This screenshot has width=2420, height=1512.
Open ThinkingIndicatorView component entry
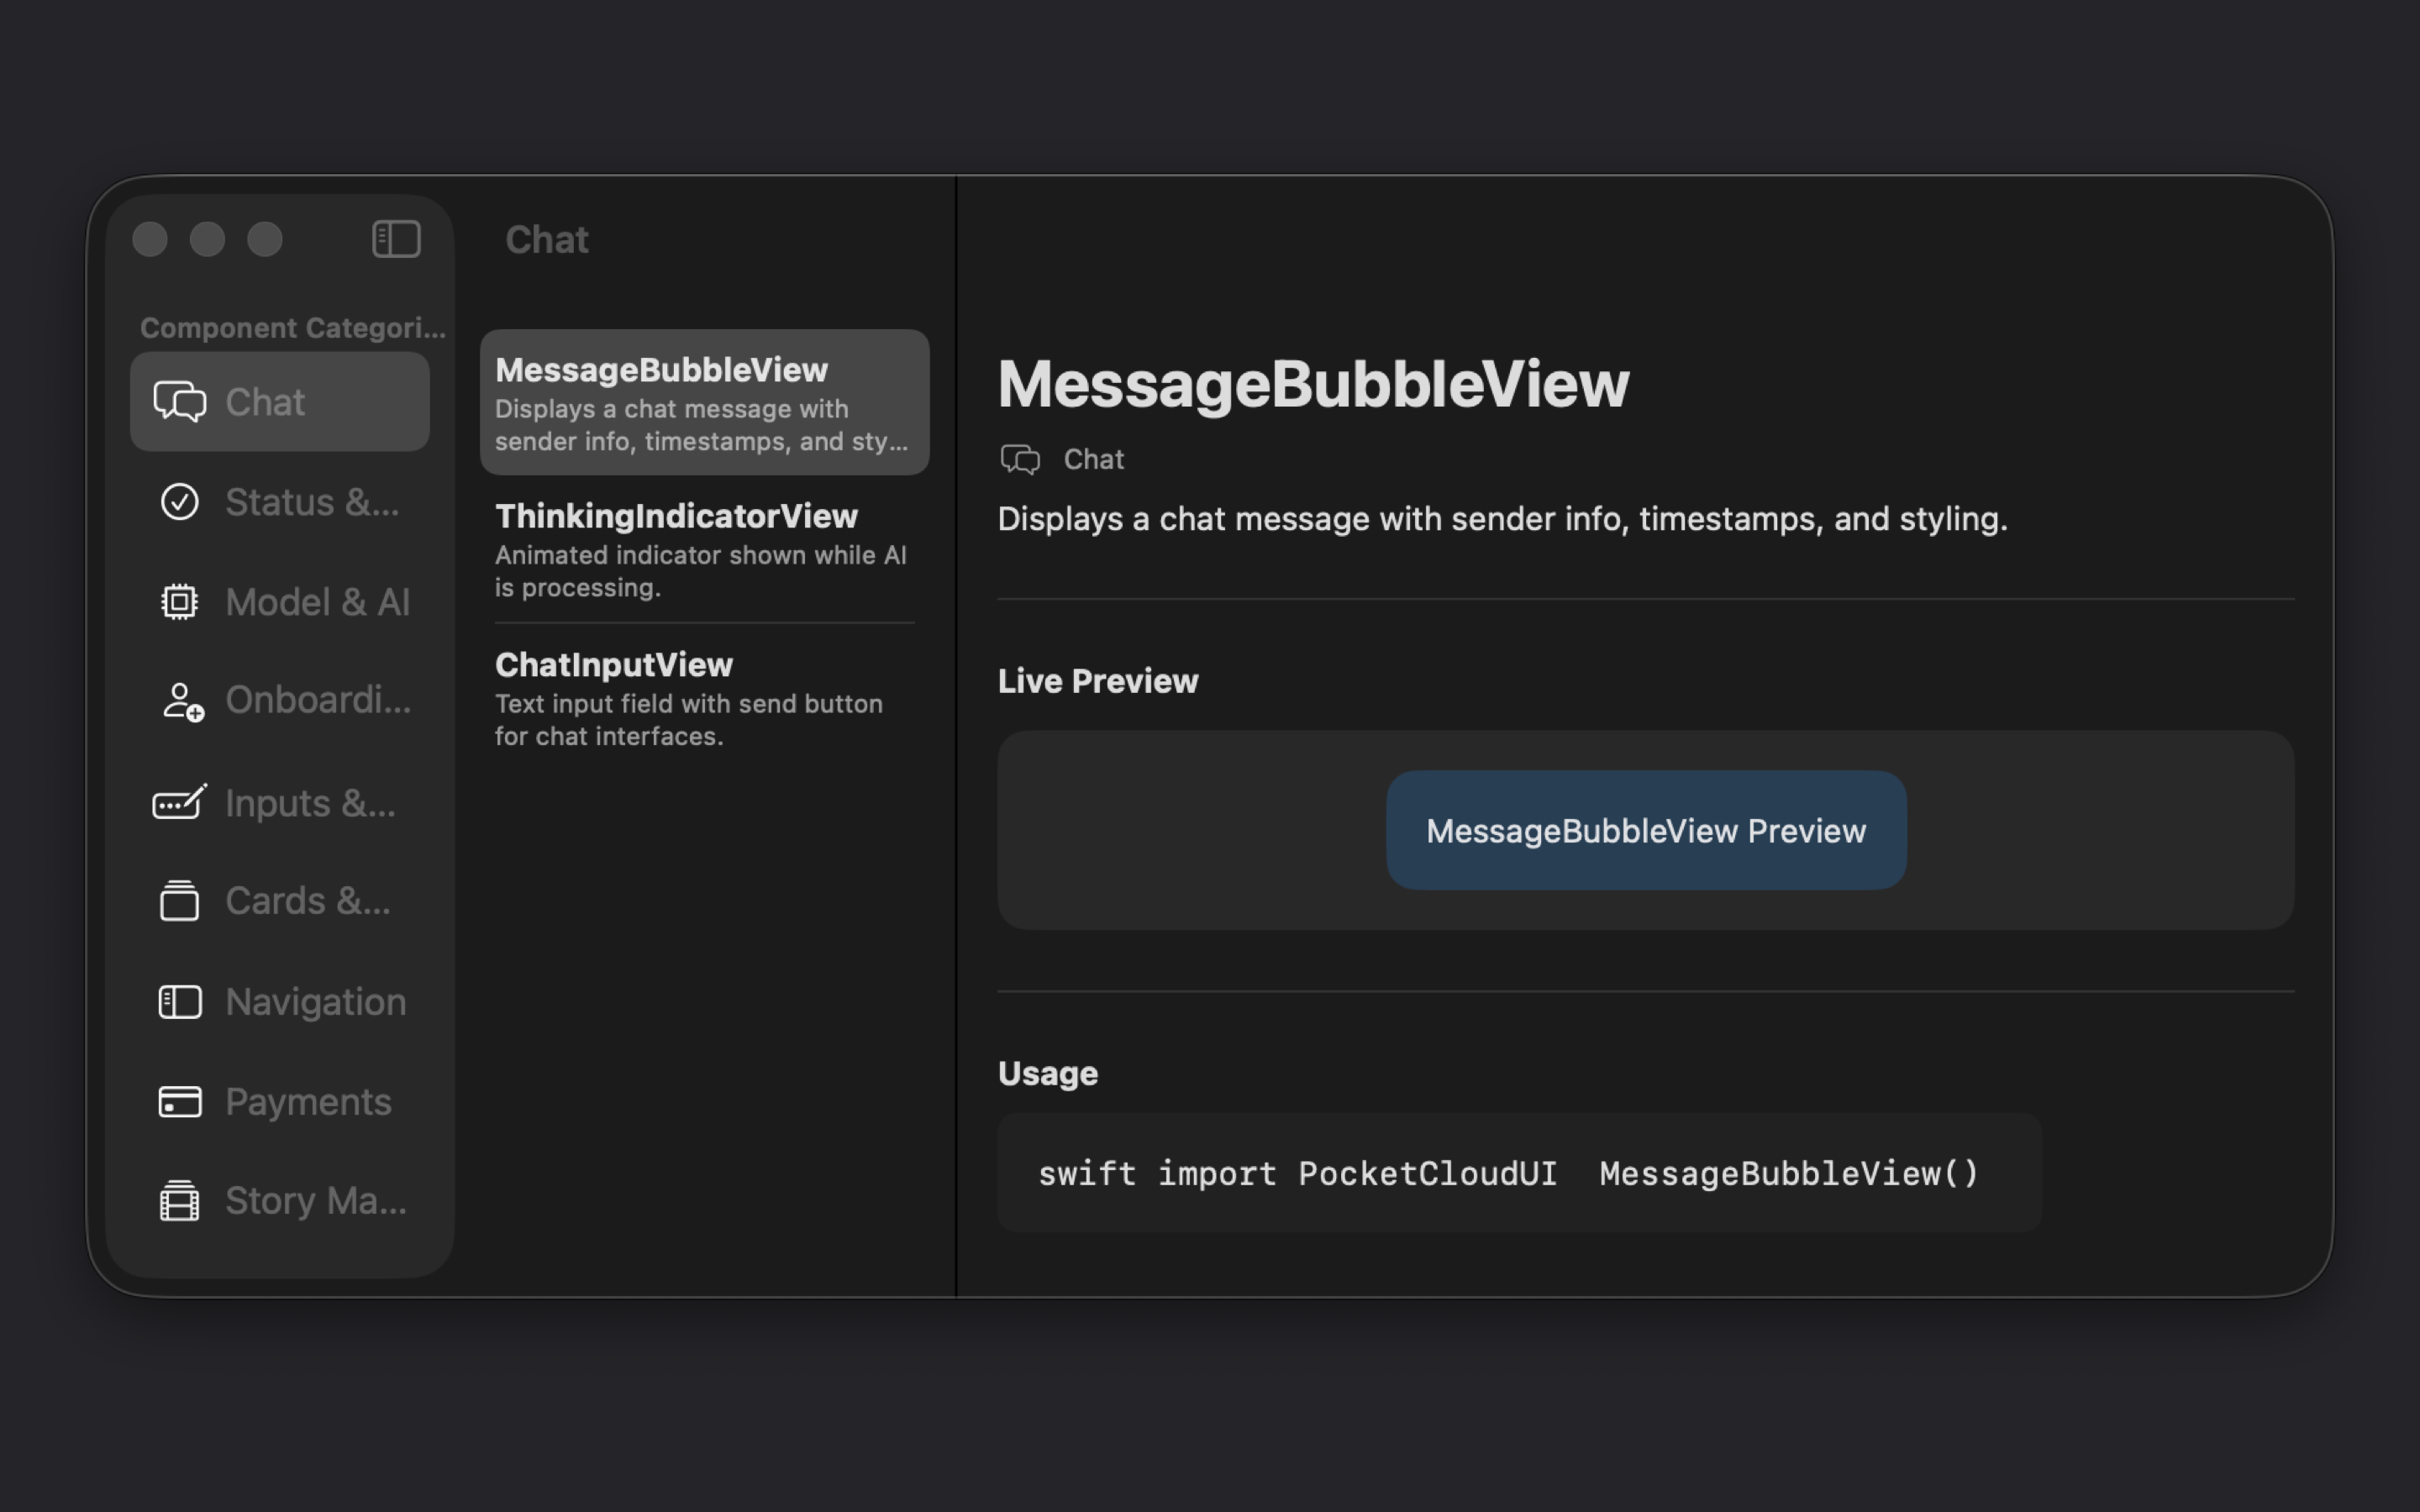[x=705, y=549]
